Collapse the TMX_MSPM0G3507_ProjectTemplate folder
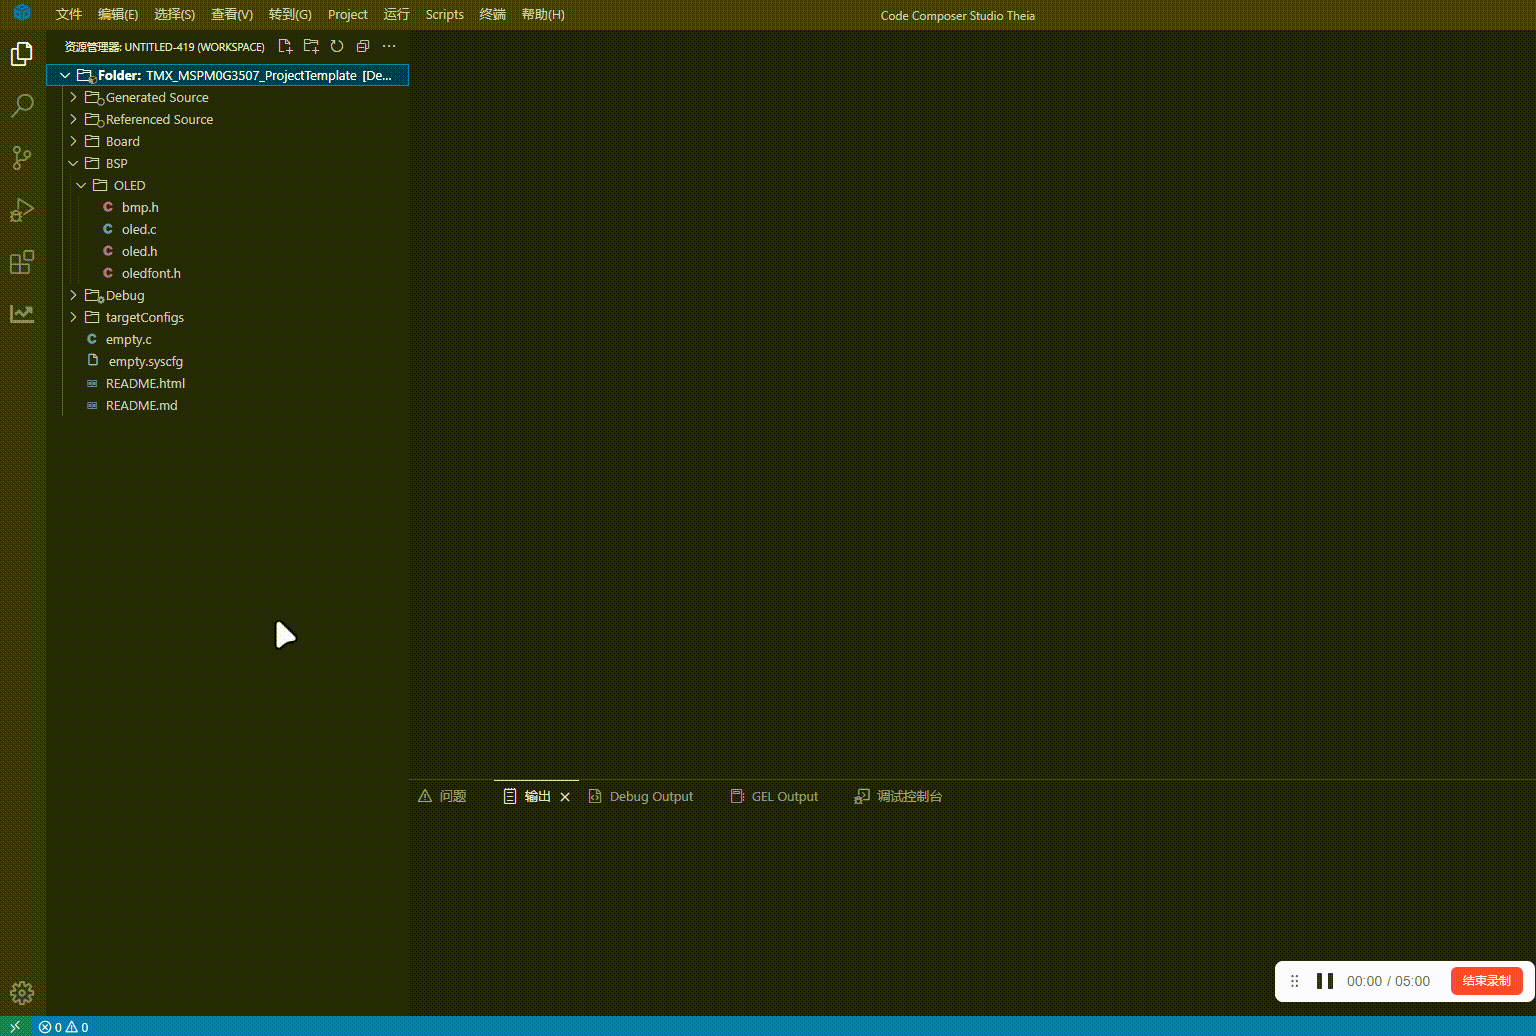This screenshot has height=1036, width=1536. 65,75
